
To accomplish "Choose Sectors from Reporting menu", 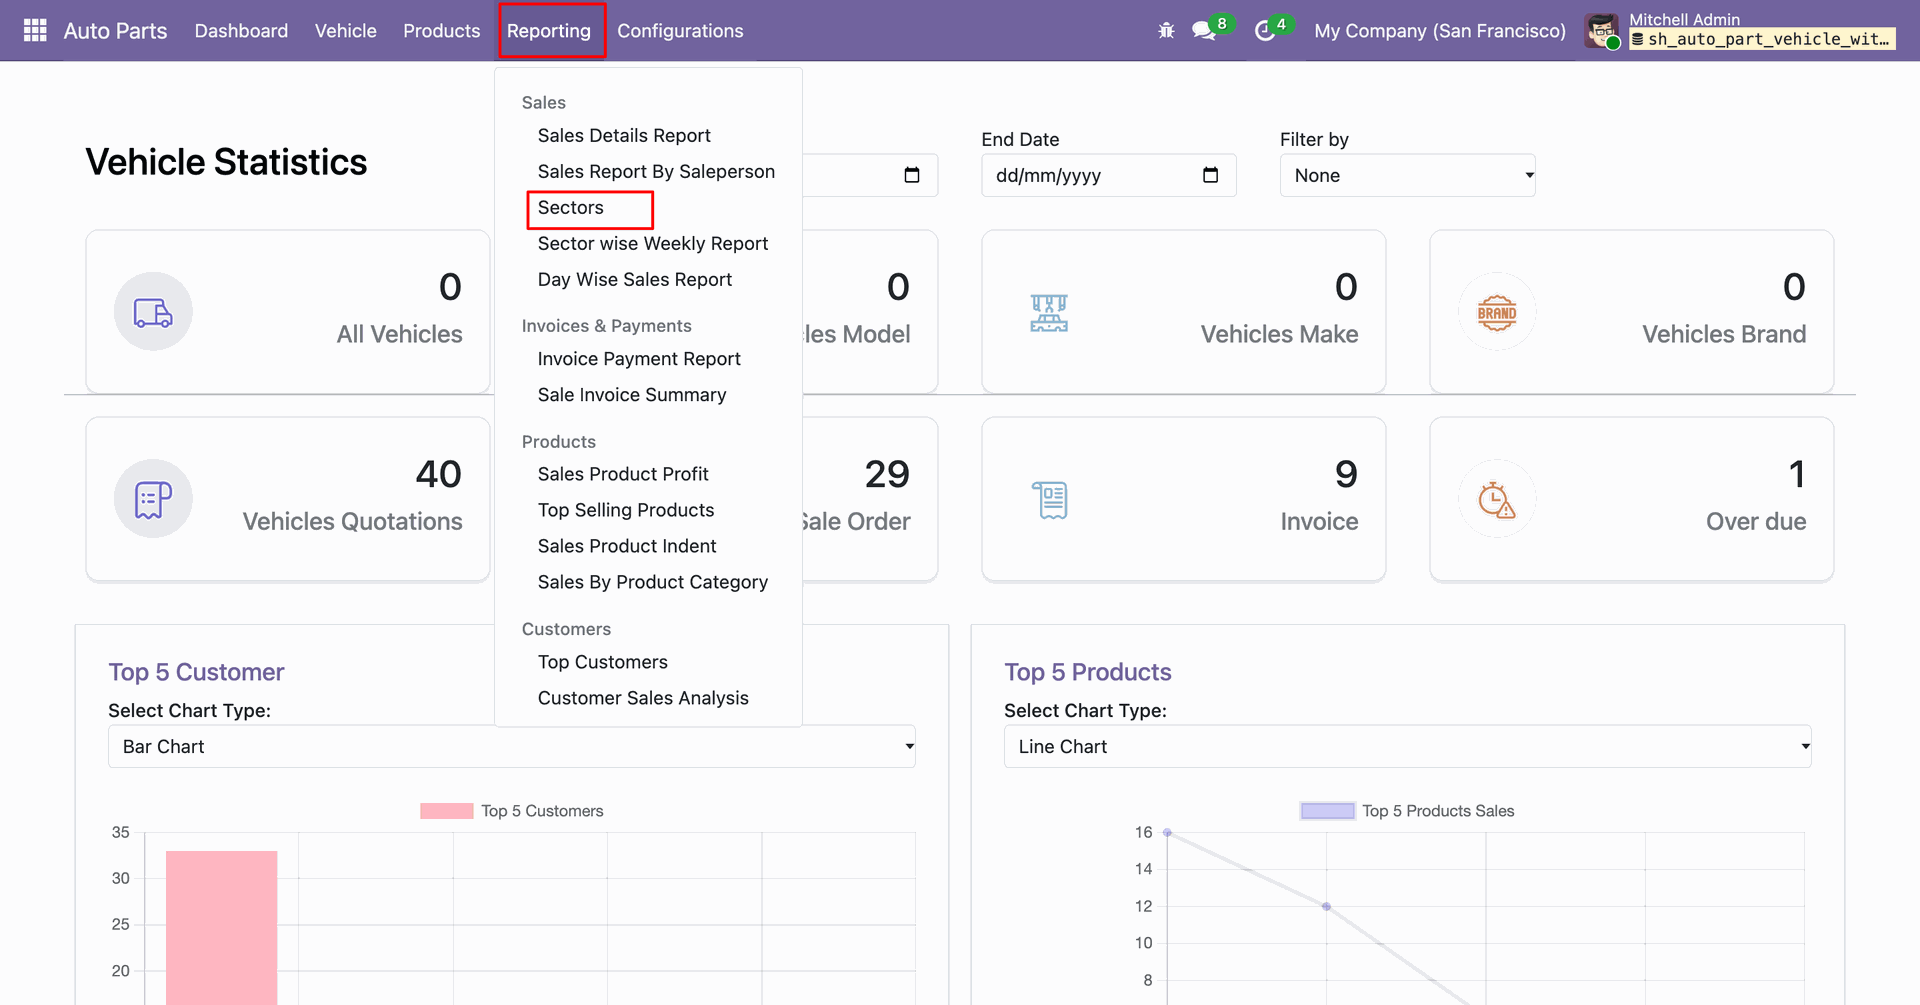I will point(571,207).
